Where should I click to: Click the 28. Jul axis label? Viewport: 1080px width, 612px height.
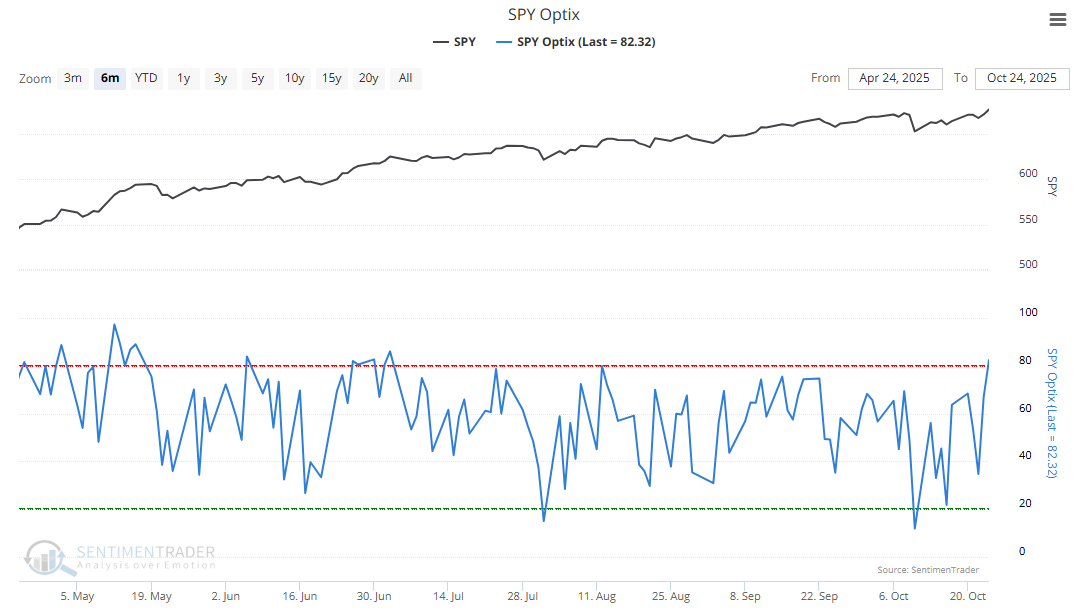coord(523,596)
